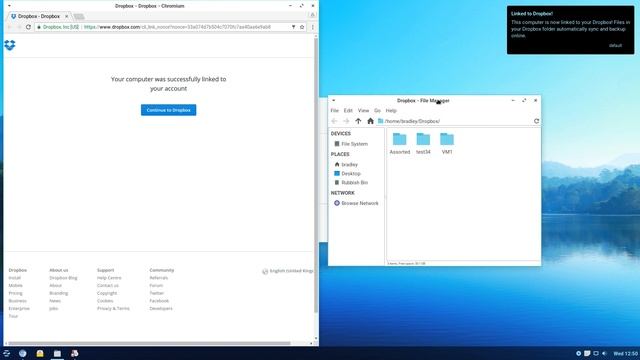Open the Privacy & Terms footer link
The image size is (640, 360).
[113, 308]
